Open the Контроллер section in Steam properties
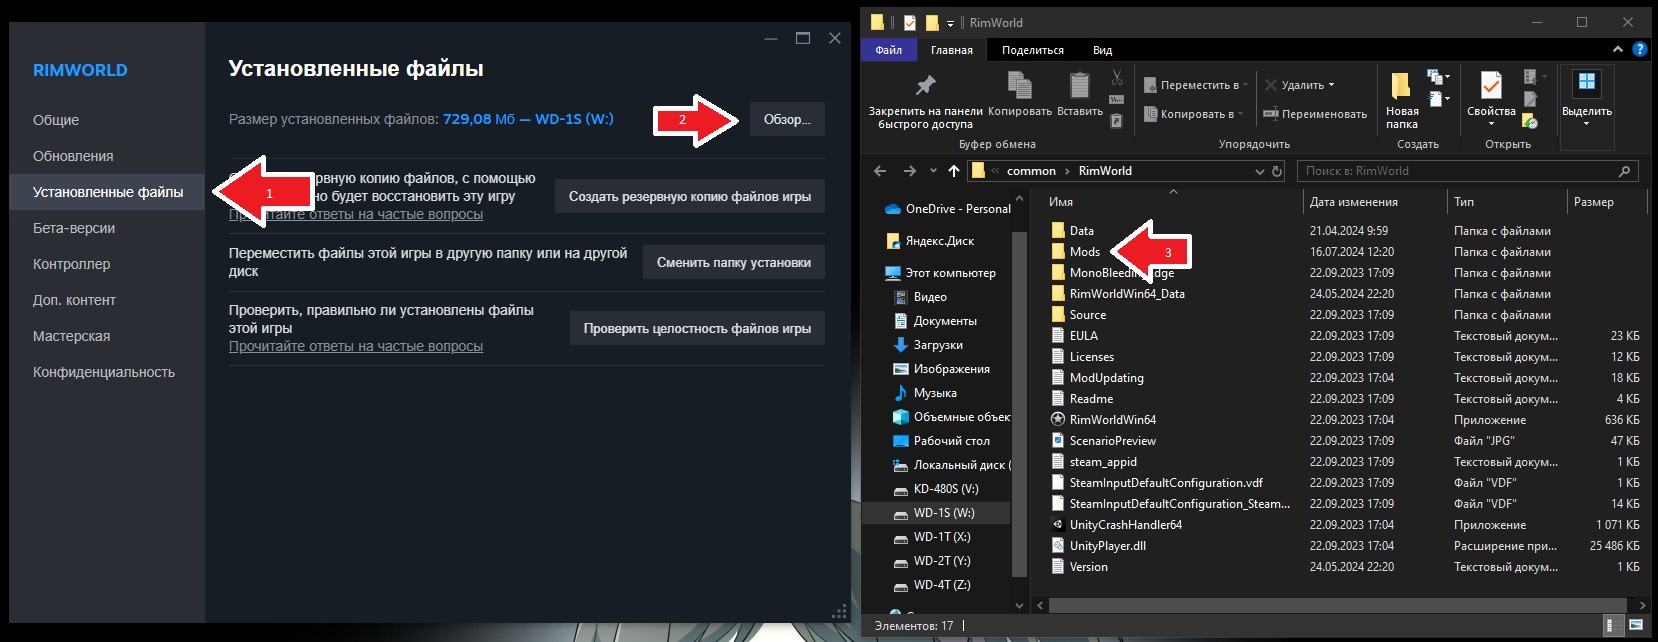 tap(107, 264)
